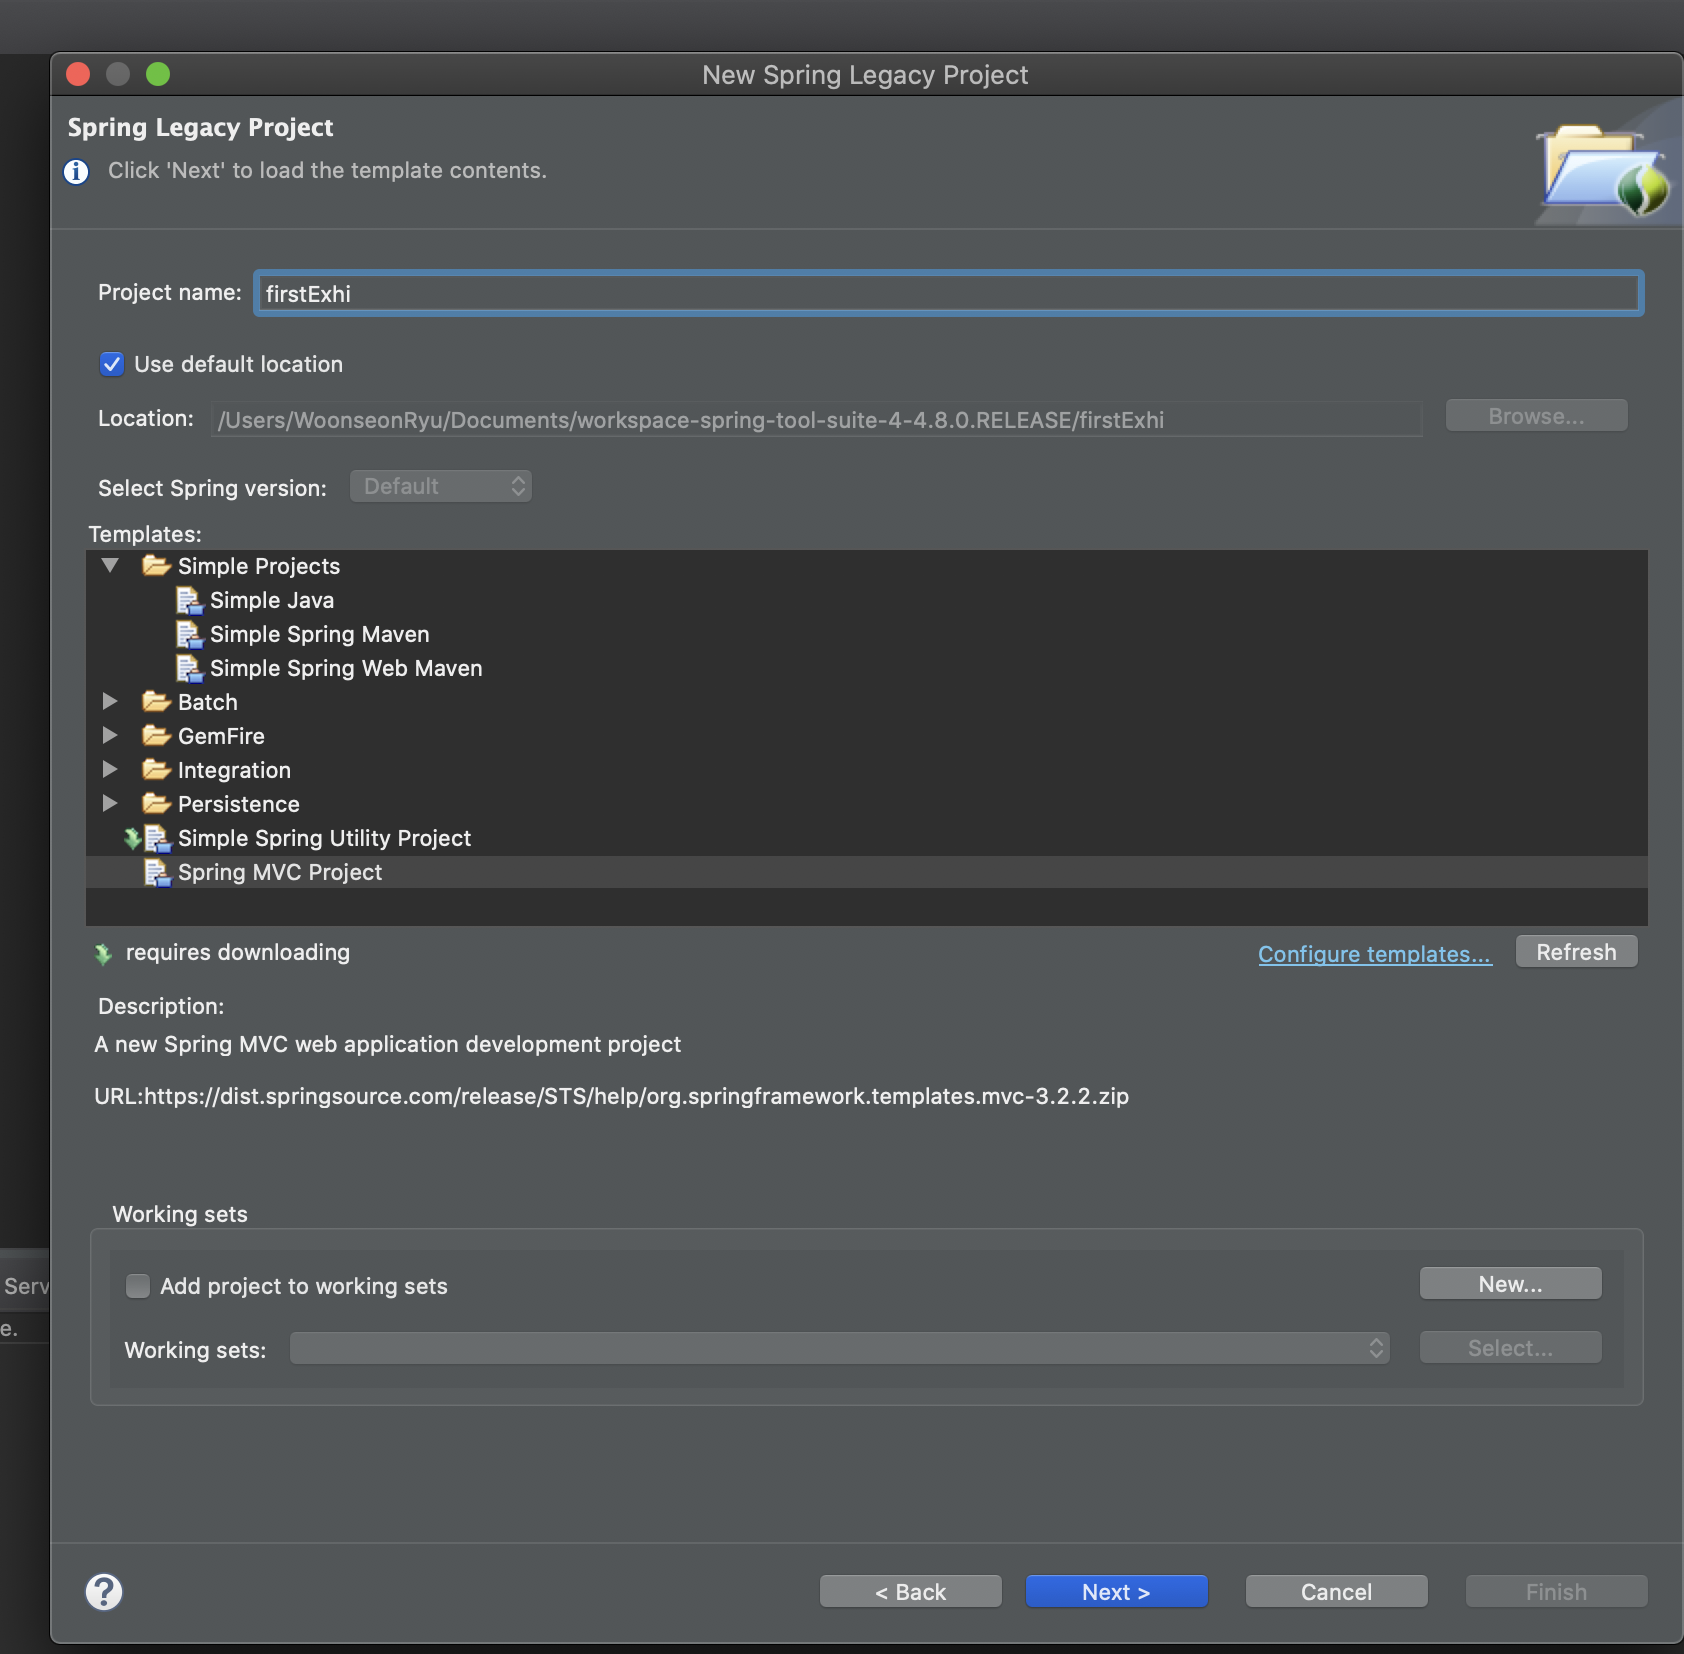Expand the Batch templates folder
Viewport: 1684px width, 1654px height.
[x=110, y=702]
